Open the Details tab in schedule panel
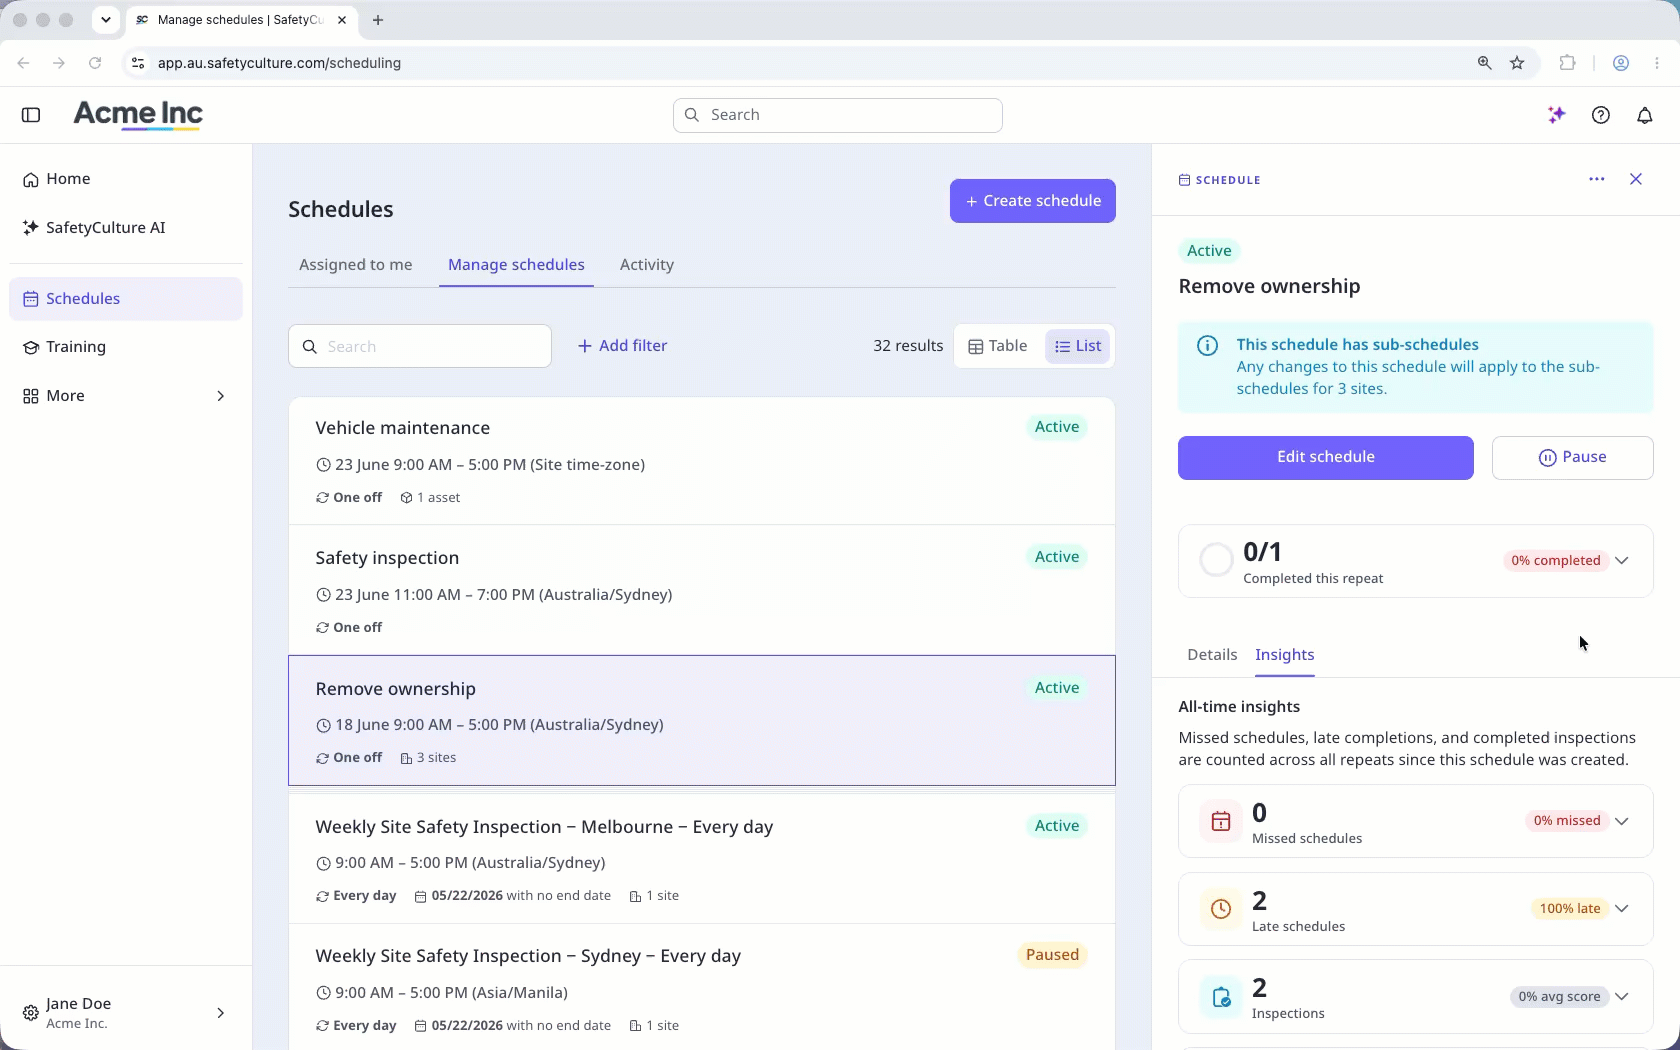The width and height of the screenshot is (1680, 1050). (x=1212, y=655)
